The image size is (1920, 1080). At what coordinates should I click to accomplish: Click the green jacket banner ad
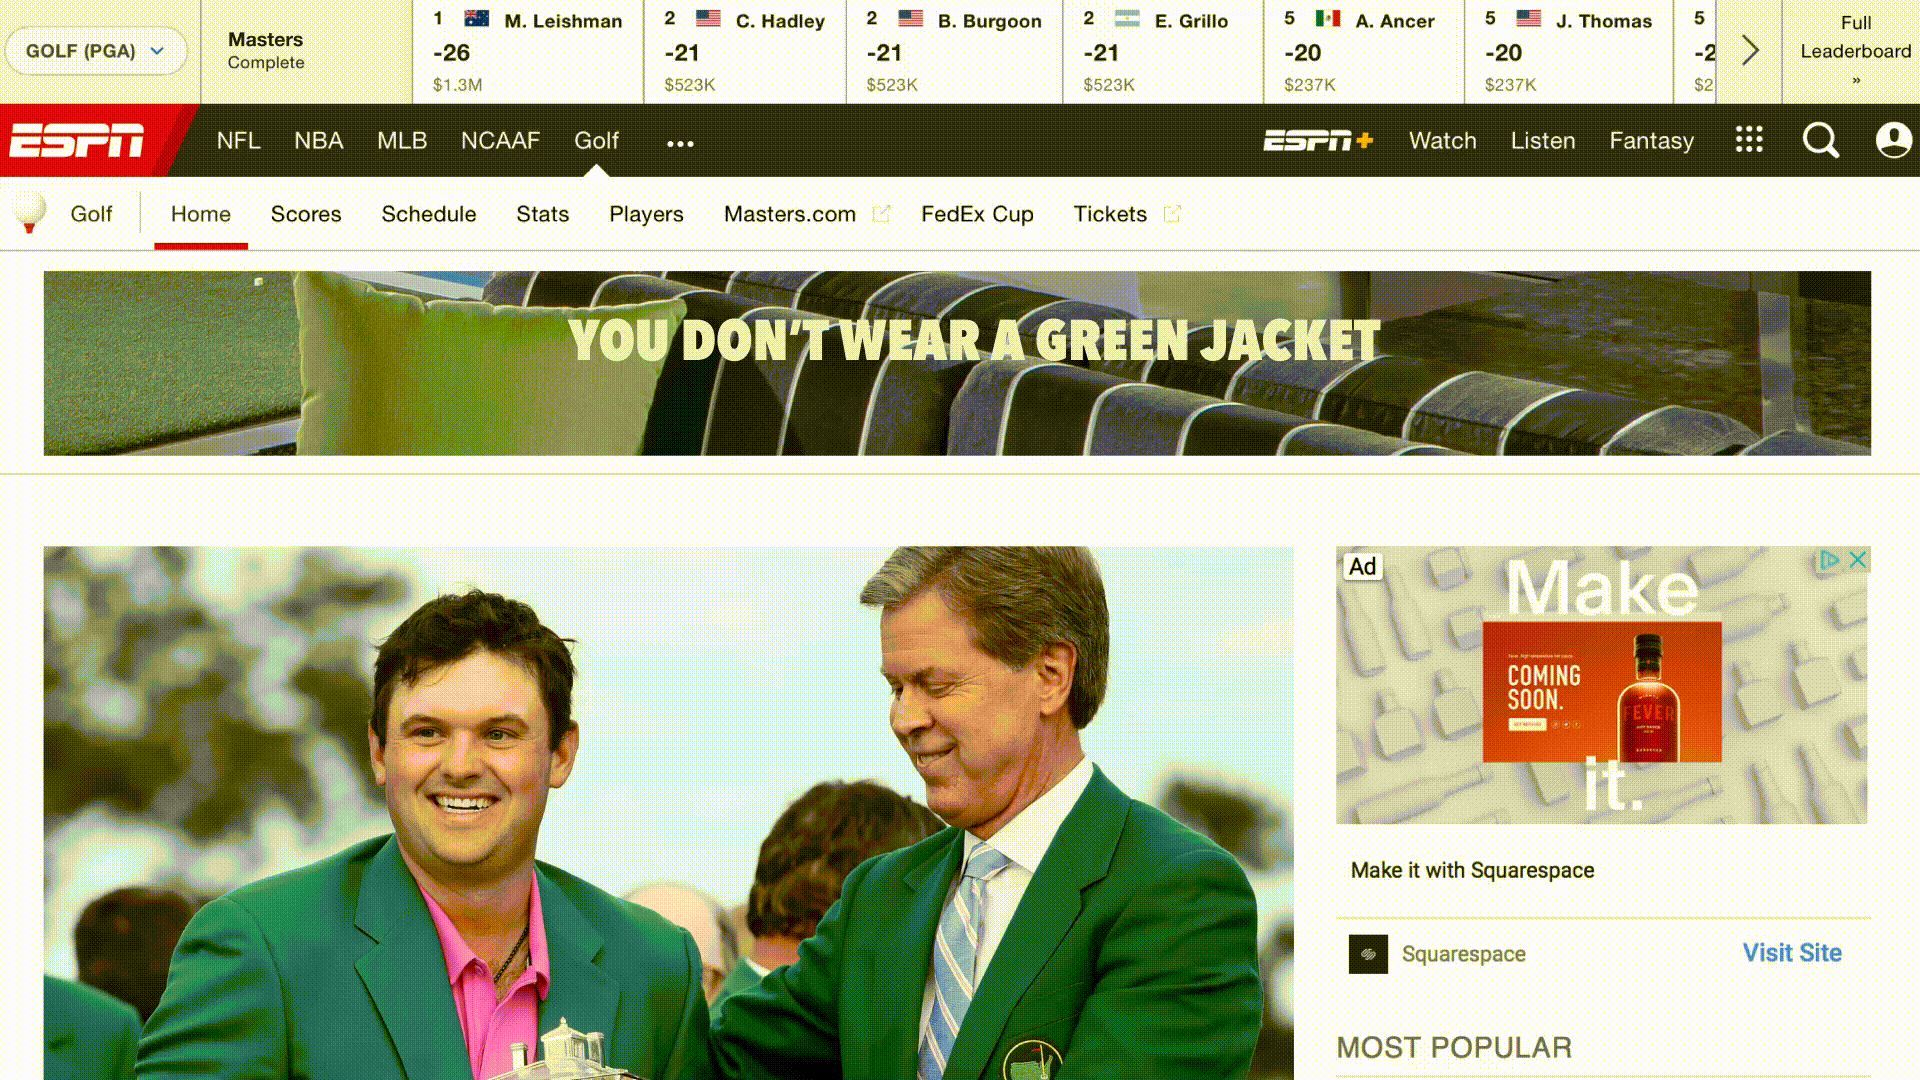(x=957, y=363)
